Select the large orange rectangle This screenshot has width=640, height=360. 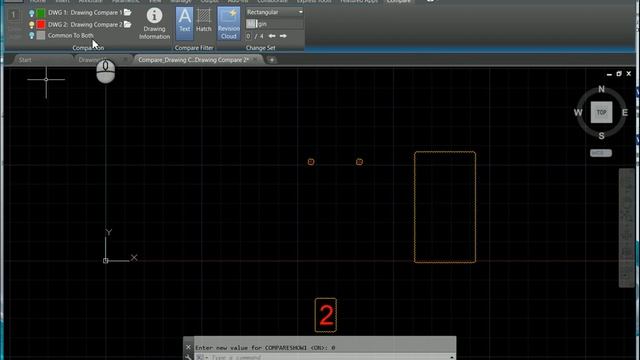coord(445,207)
